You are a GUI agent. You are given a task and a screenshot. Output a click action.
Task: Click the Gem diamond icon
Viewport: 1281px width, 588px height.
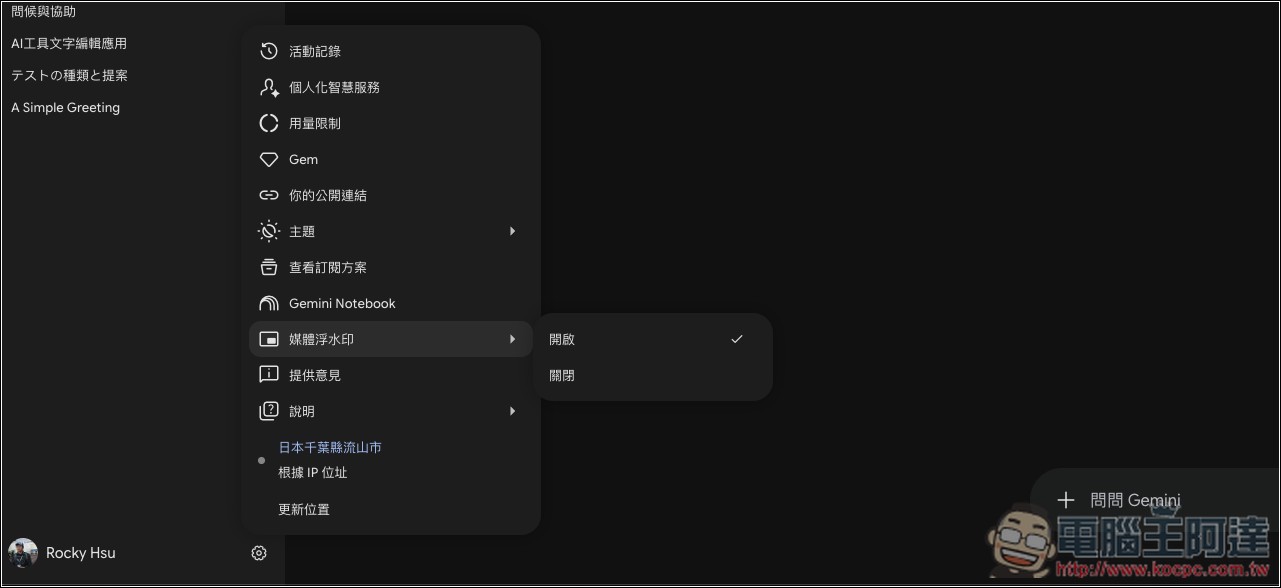coord(269,159)
